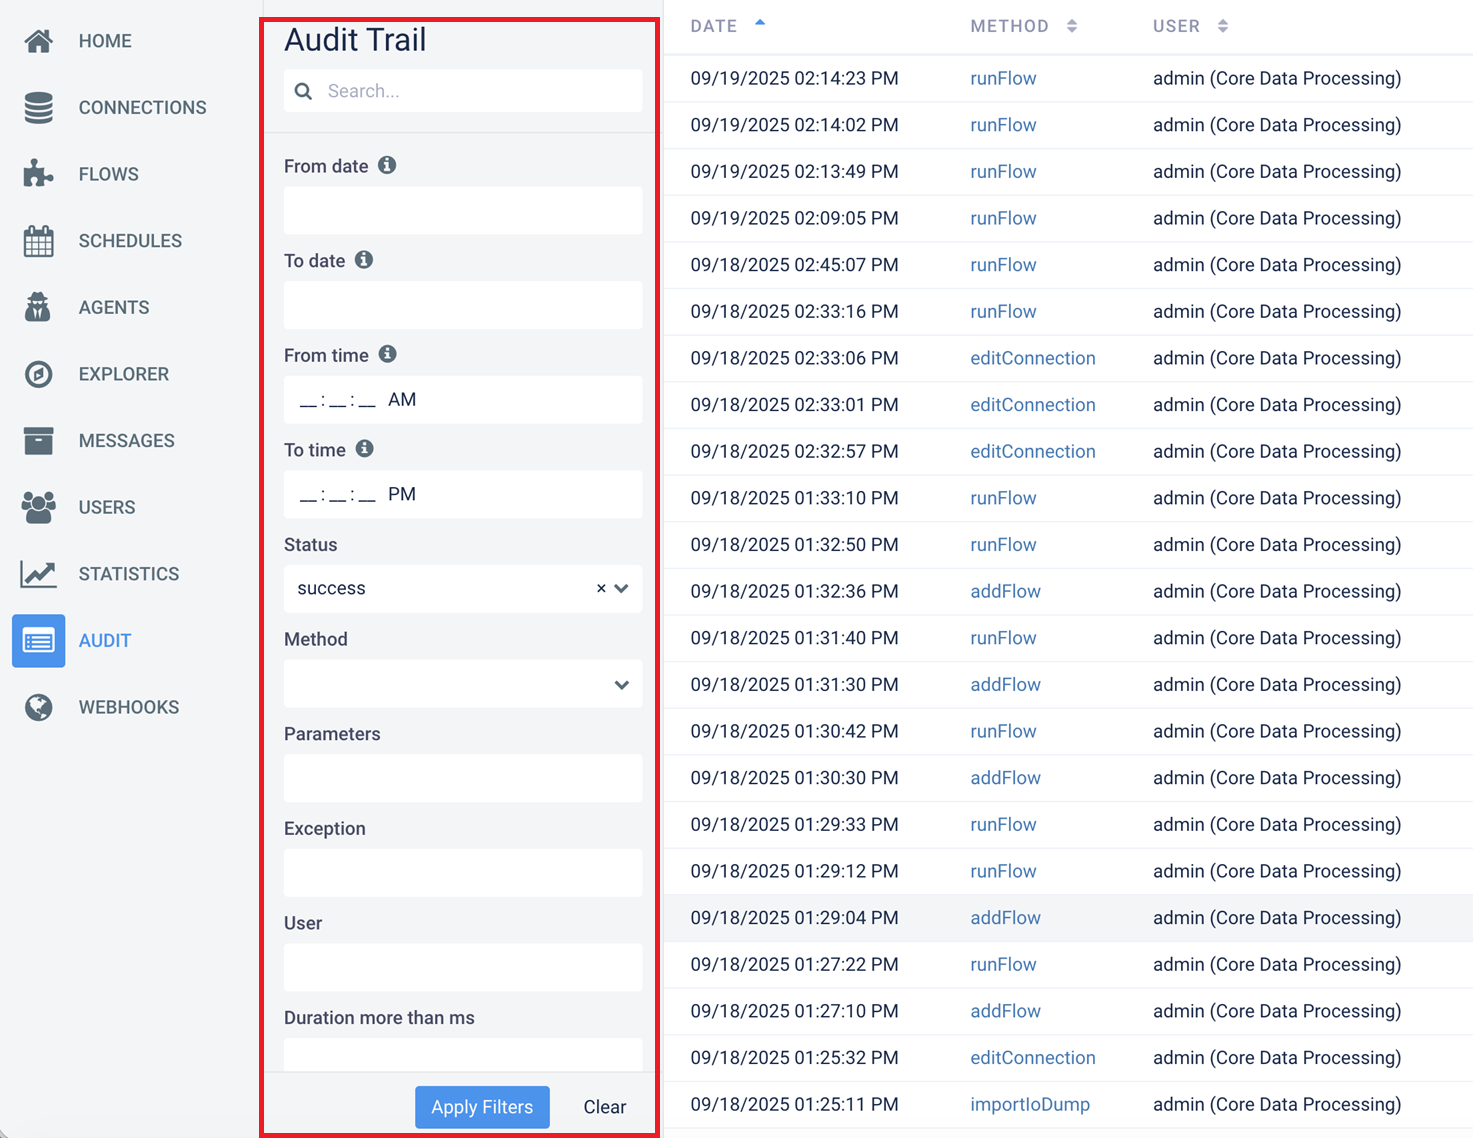1473x1138 pixels.
Task: Sort the table by Method column
Action: click(1071, 26)
